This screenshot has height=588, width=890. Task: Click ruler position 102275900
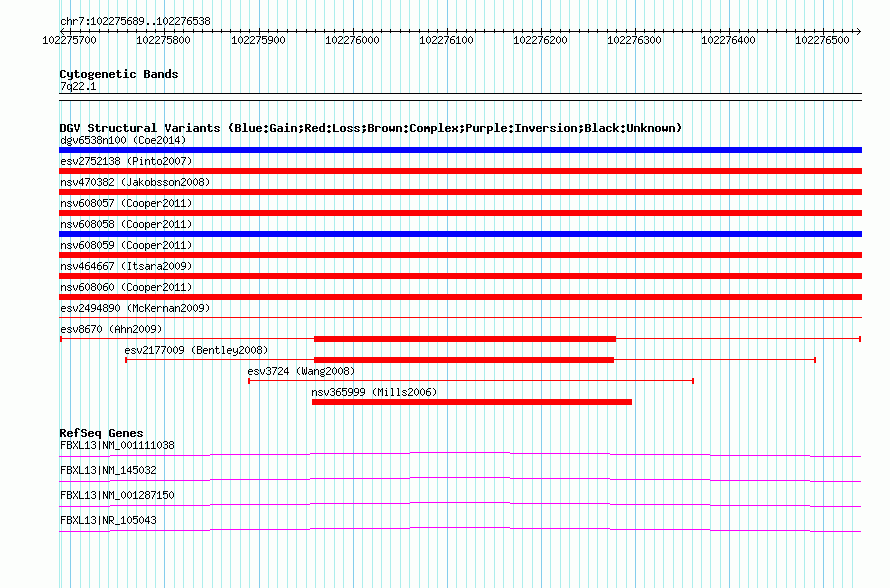coord(258,40)
